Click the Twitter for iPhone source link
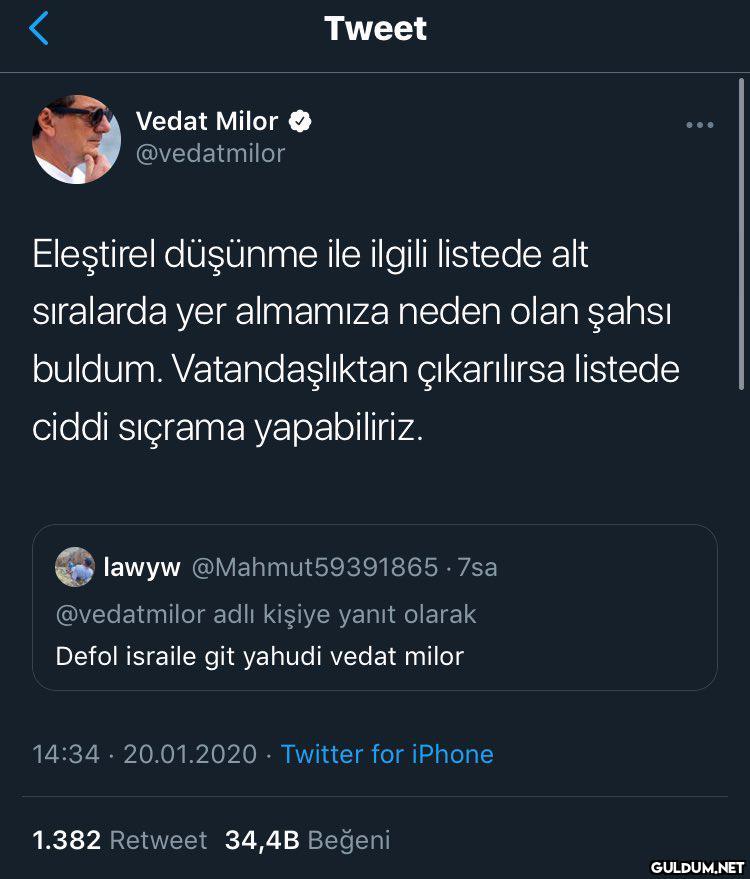Screen dimensions: 750x879 tap(387, 753)
